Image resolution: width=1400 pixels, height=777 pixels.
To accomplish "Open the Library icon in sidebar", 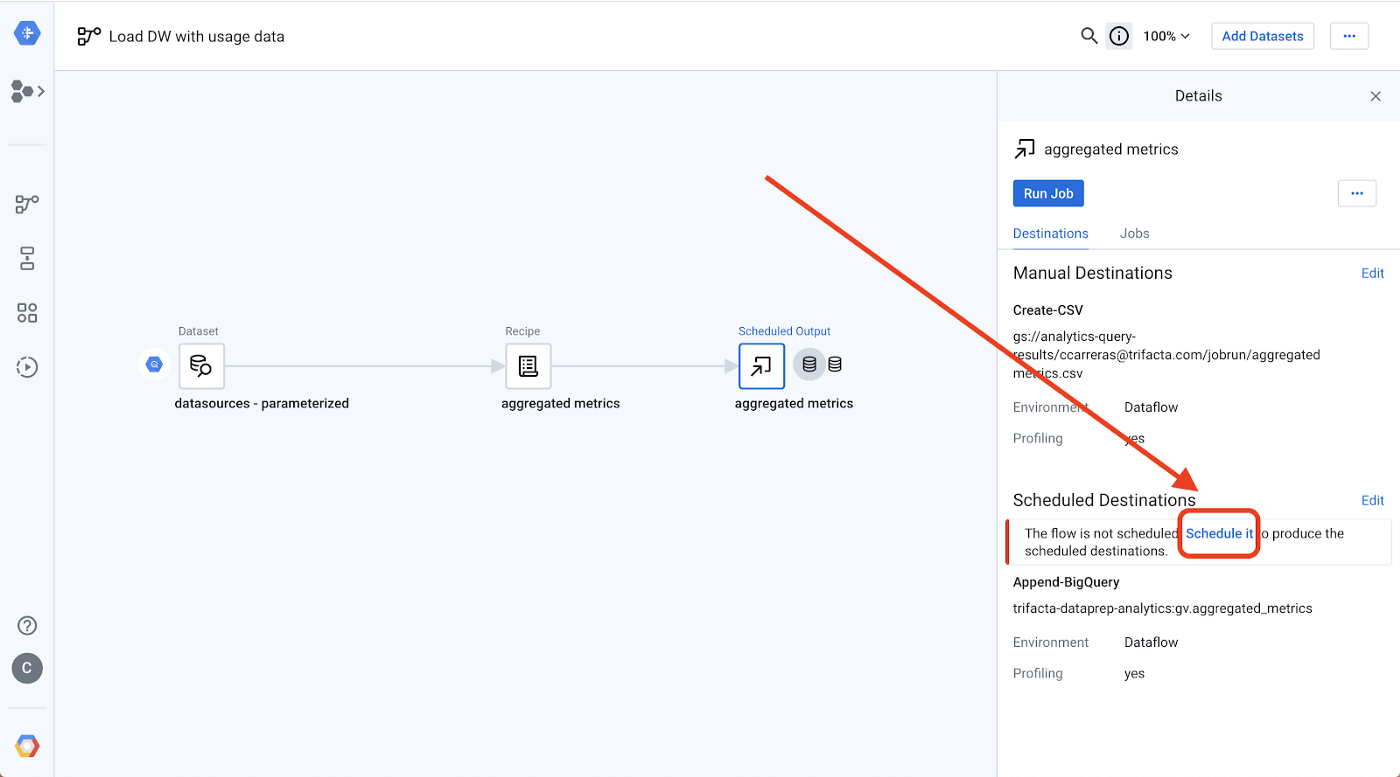I will [27, 259].
